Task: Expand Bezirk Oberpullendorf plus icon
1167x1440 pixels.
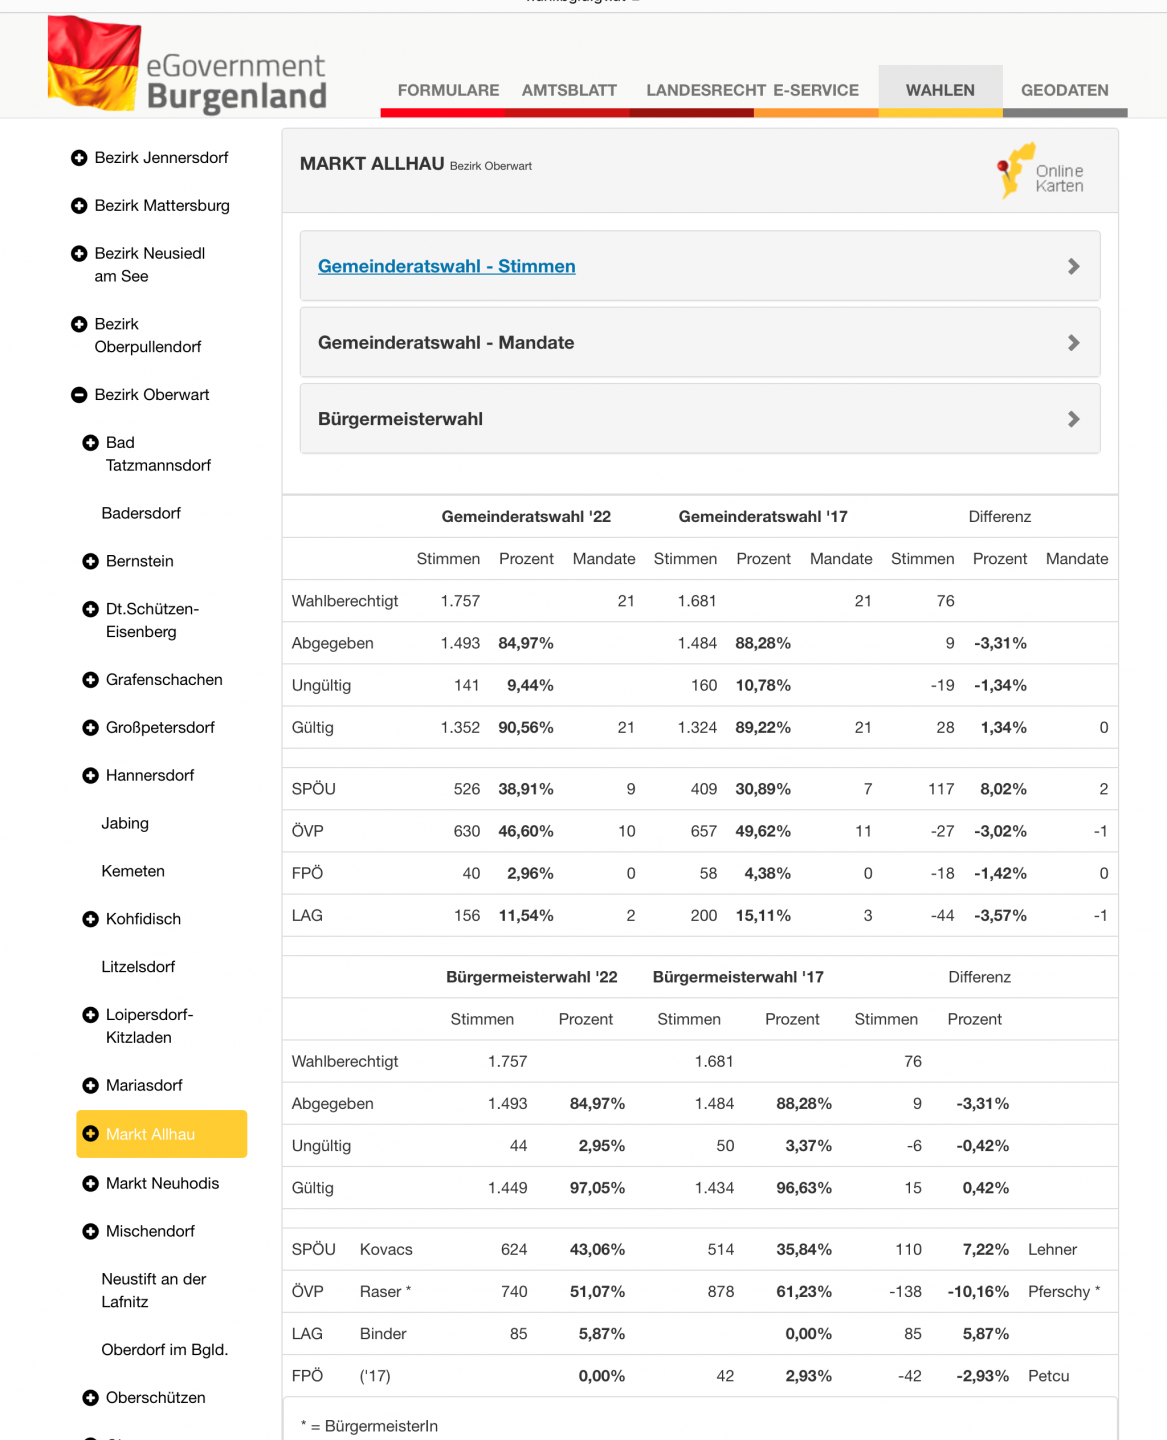Action: coord(79,324)
